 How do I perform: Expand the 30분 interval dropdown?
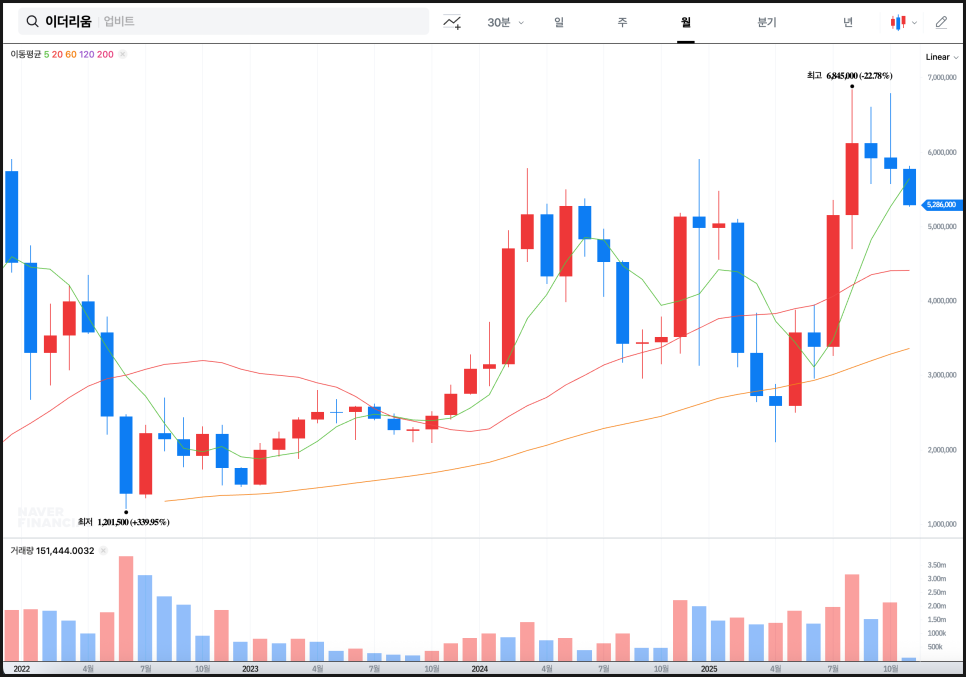tap(505, 22)
